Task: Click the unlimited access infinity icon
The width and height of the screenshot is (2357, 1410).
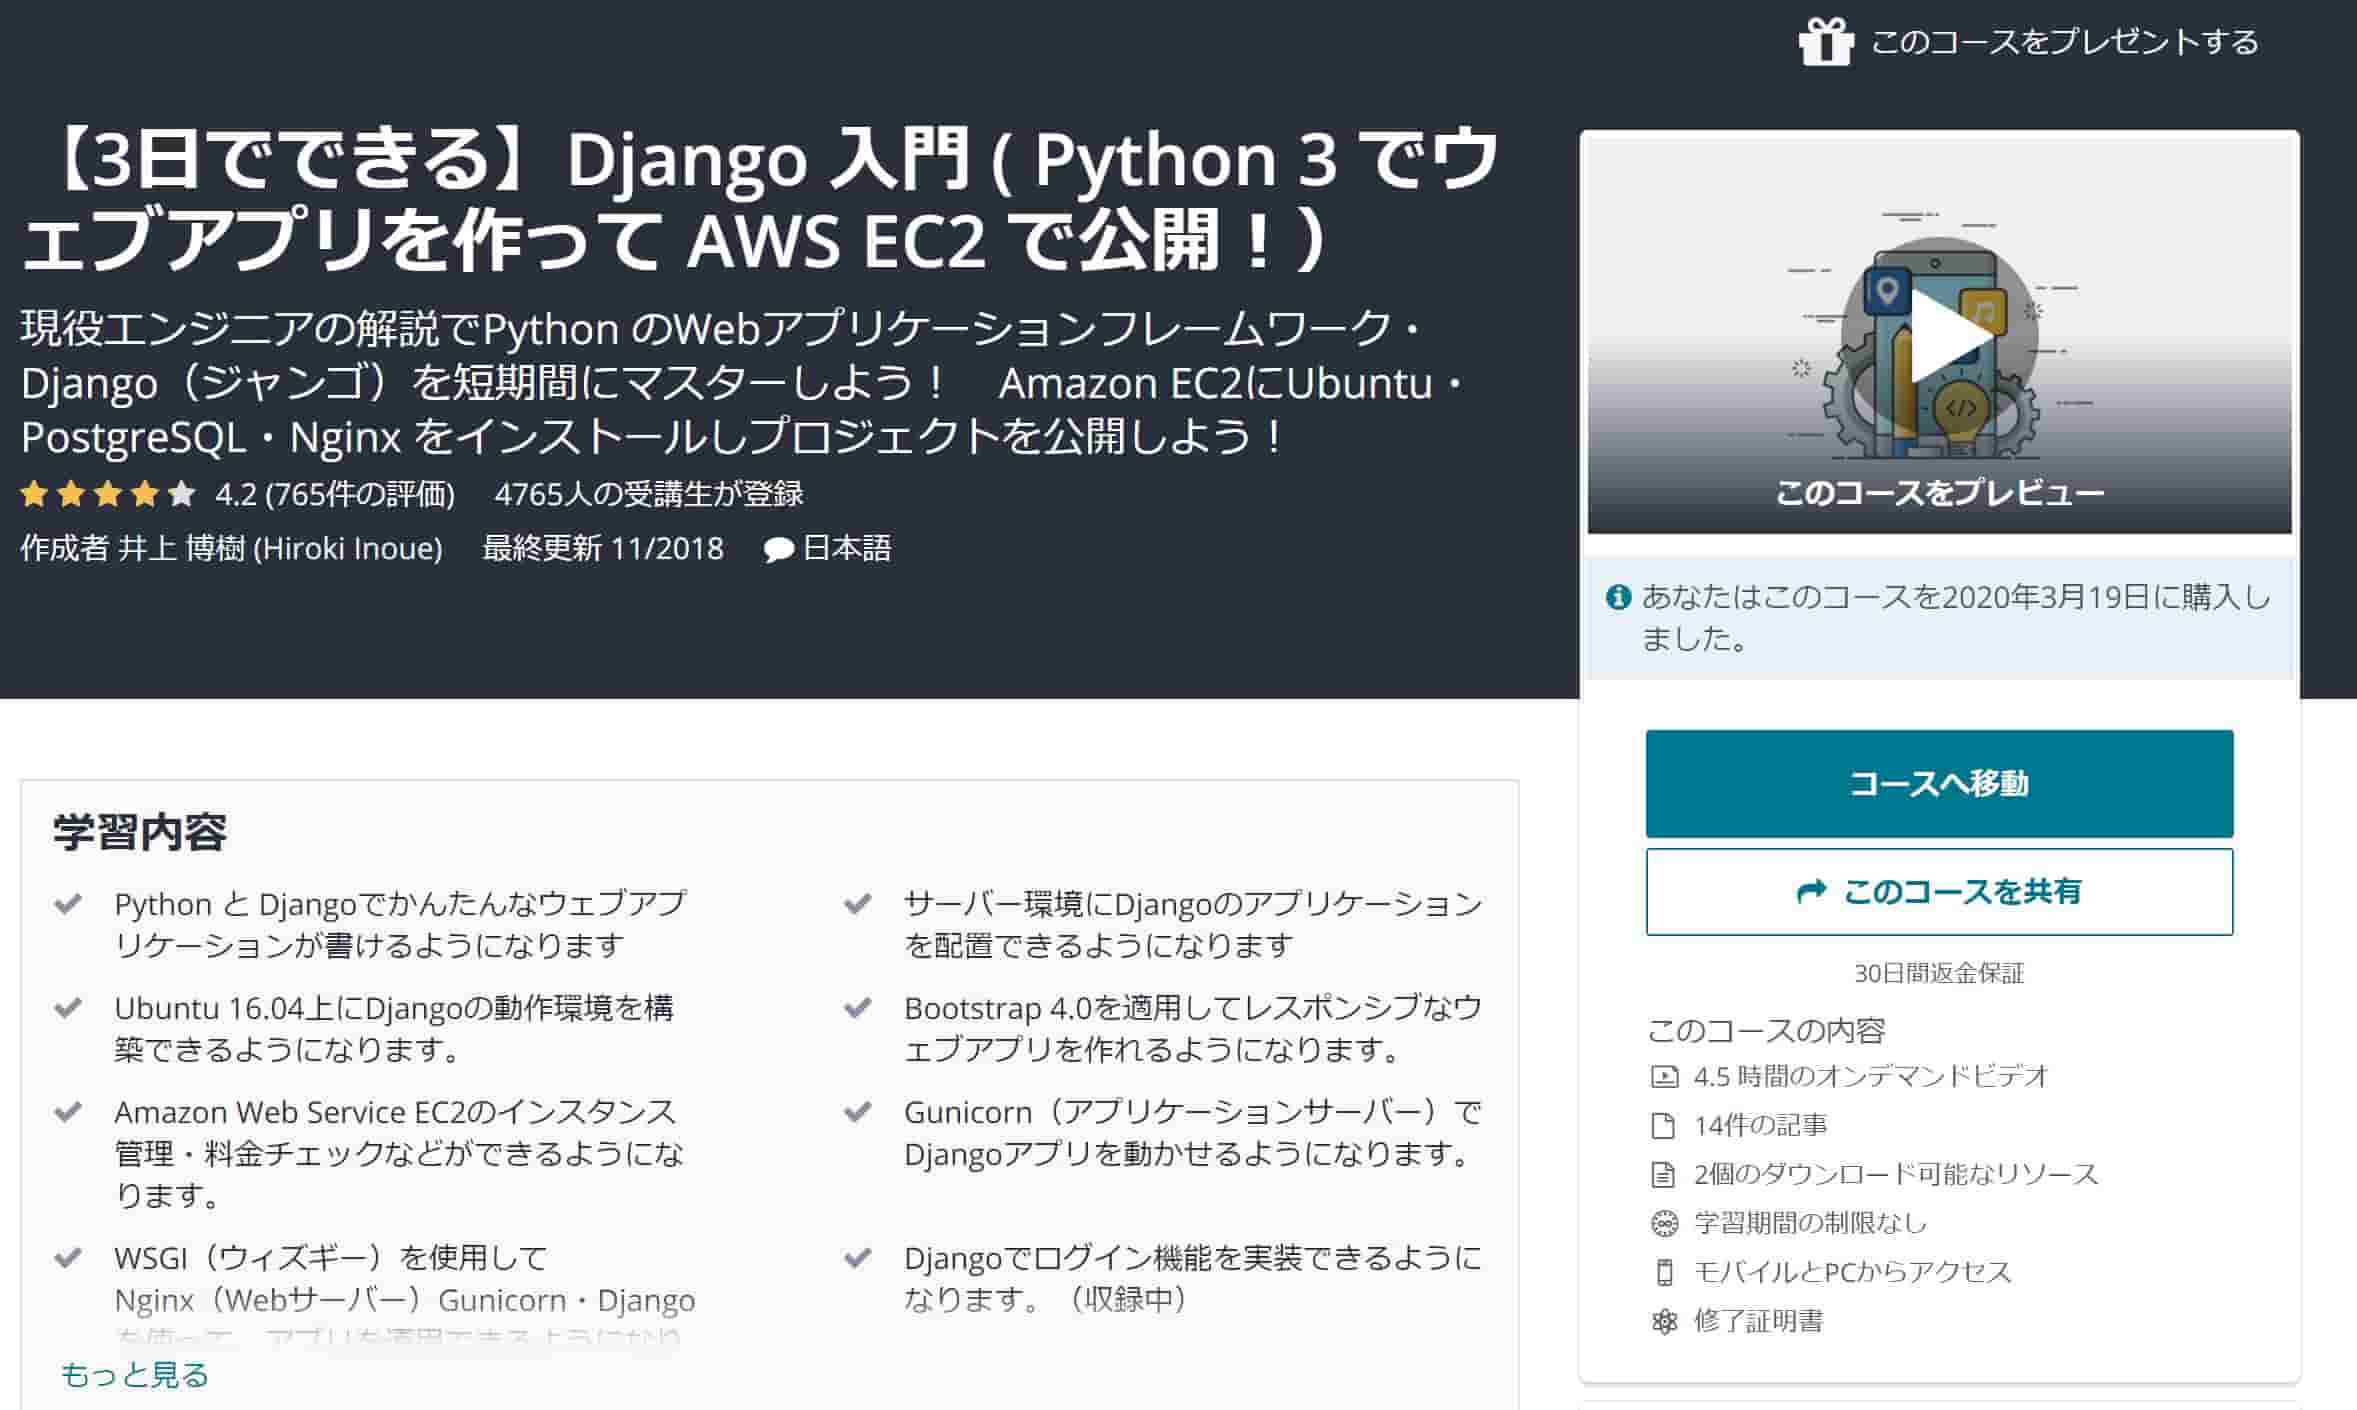Action: pos(1664,1223)
